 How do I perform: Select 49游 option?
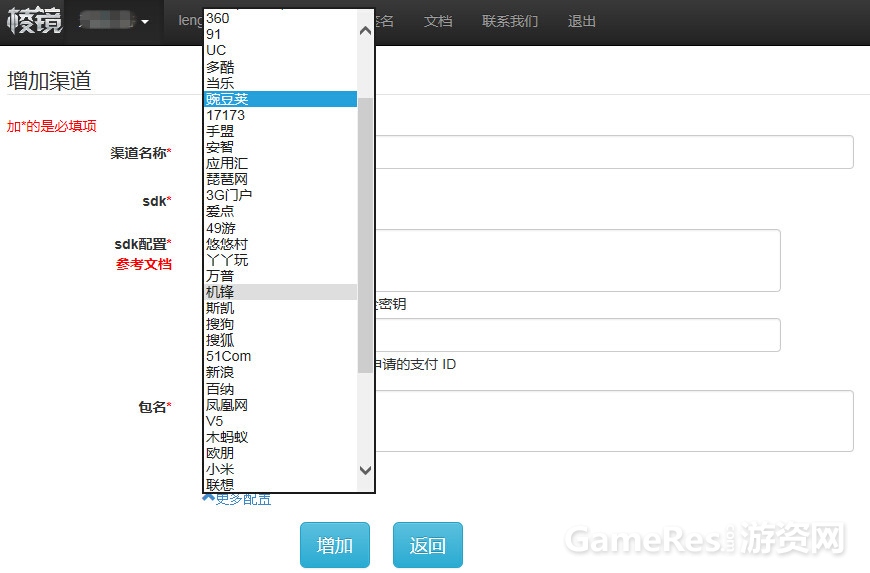pyautogui.click(x=281, y=227)
